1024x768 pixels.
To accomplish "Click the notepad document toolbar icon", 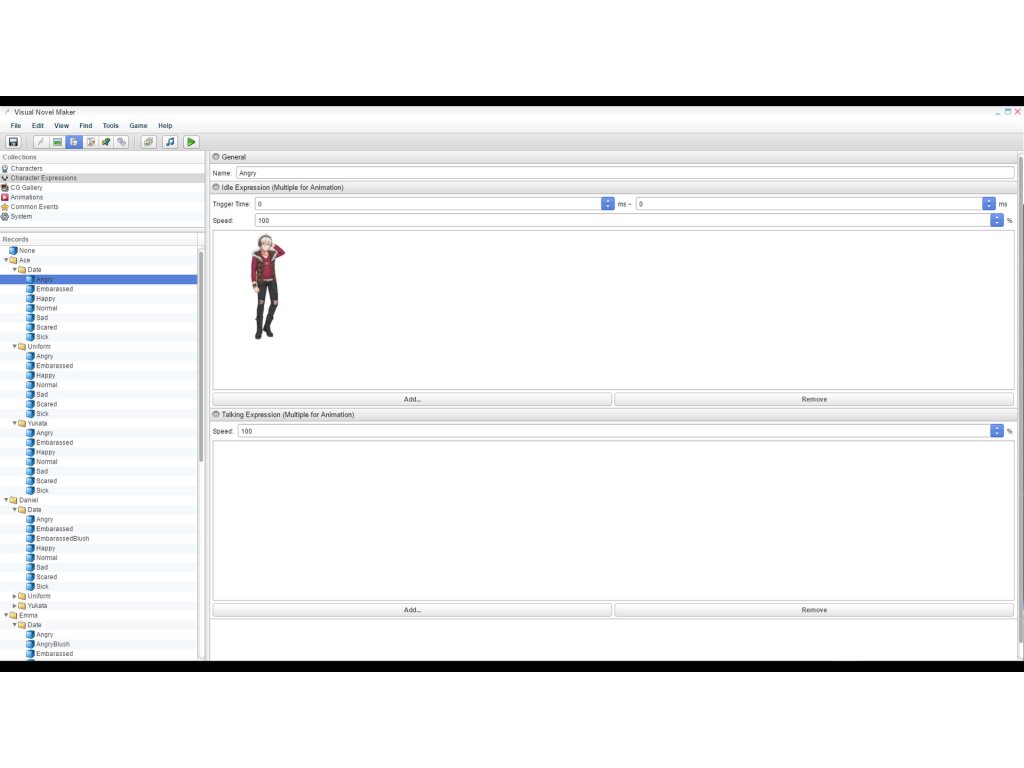I will click(x=90, y=142).
